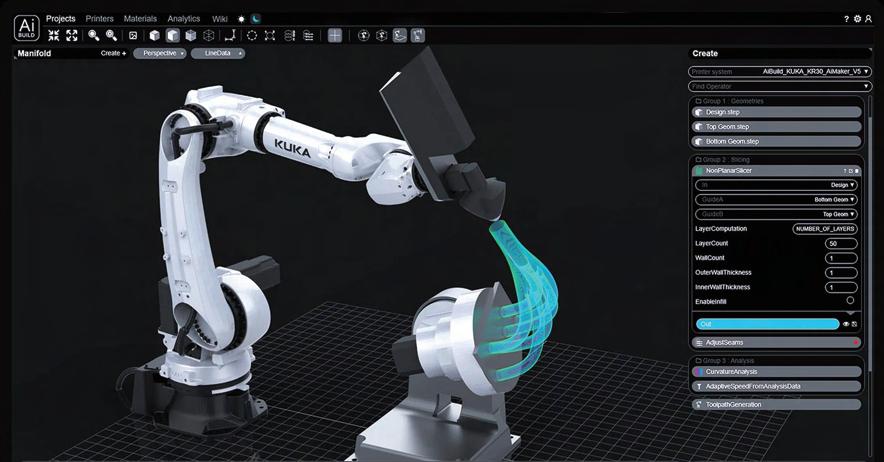Select the Top Geom.step geometry operator

pos(777,127)
